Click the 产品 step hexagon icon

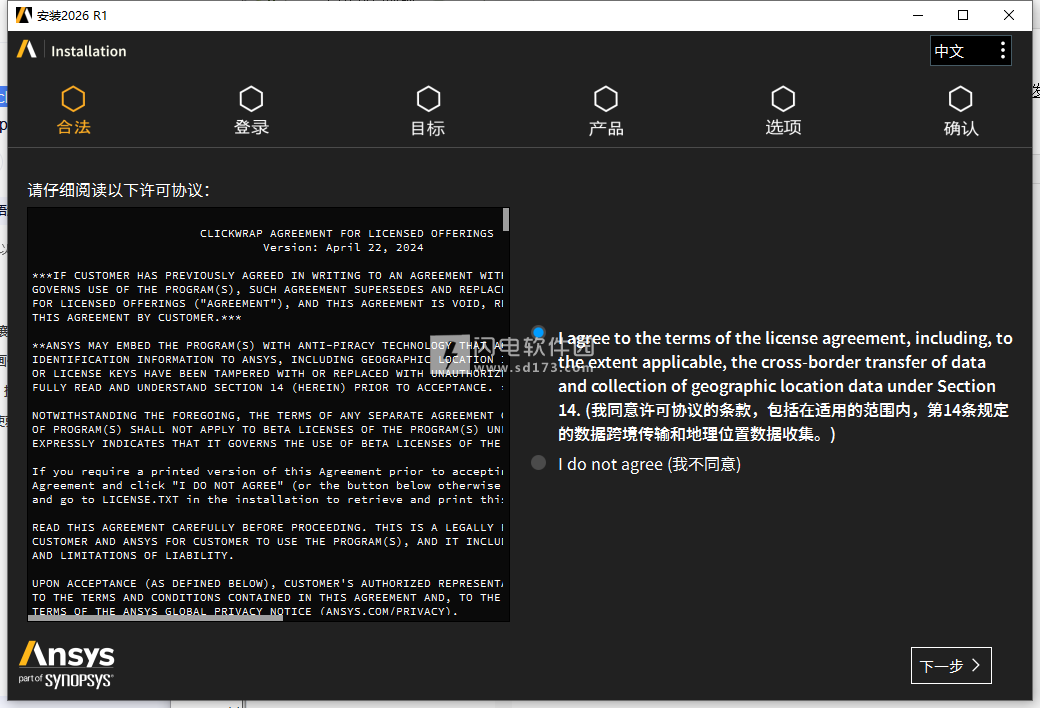click(x=606, y=99)
